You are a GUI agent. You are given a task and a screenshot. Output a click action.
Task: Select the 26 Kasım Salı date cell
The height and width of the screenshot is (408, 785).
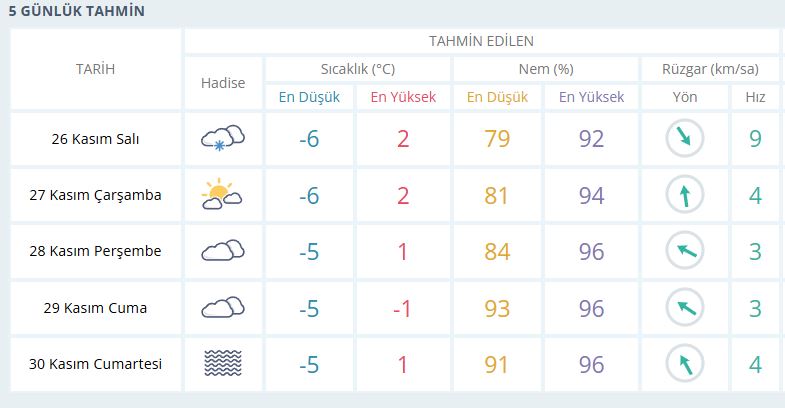[x=96, y=139]
